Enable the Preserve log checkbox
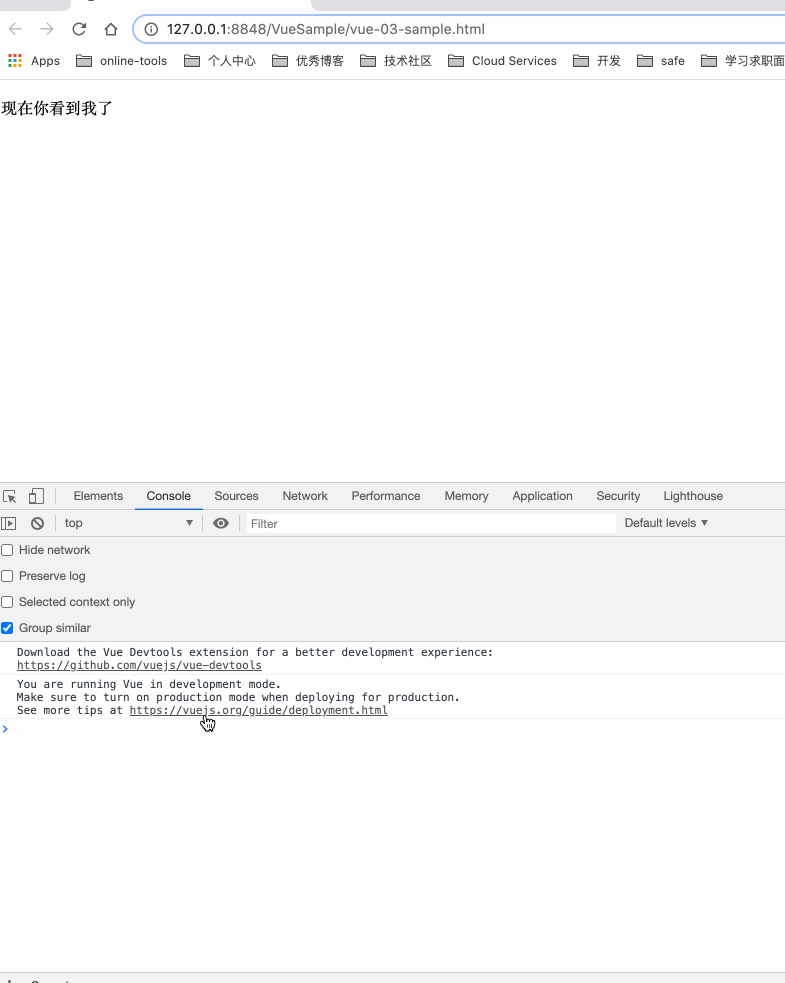785x983 pixels. tap(7, 576)
